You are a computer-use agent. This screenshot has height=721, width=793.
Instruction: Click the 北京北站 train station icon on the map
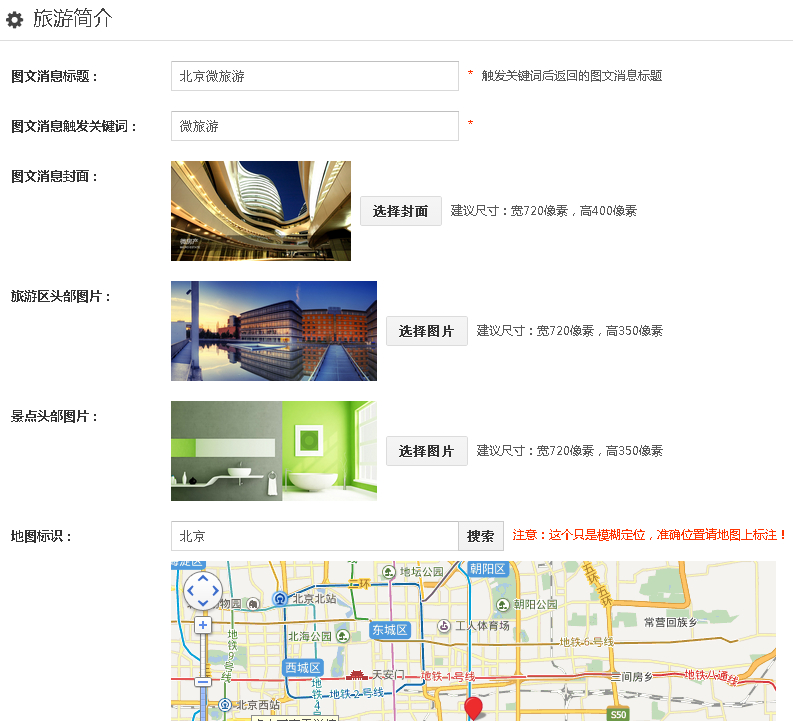(281, 600)
